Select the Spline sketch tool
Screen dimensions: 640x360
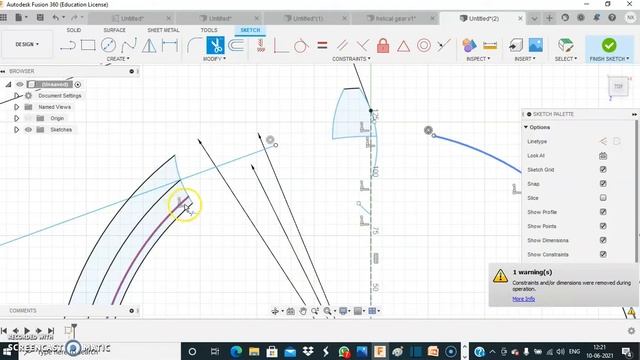129,45
